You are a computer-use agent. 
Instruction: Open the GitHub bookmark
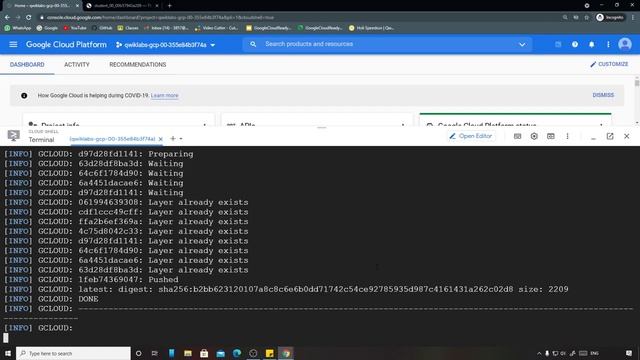[102, 28]
